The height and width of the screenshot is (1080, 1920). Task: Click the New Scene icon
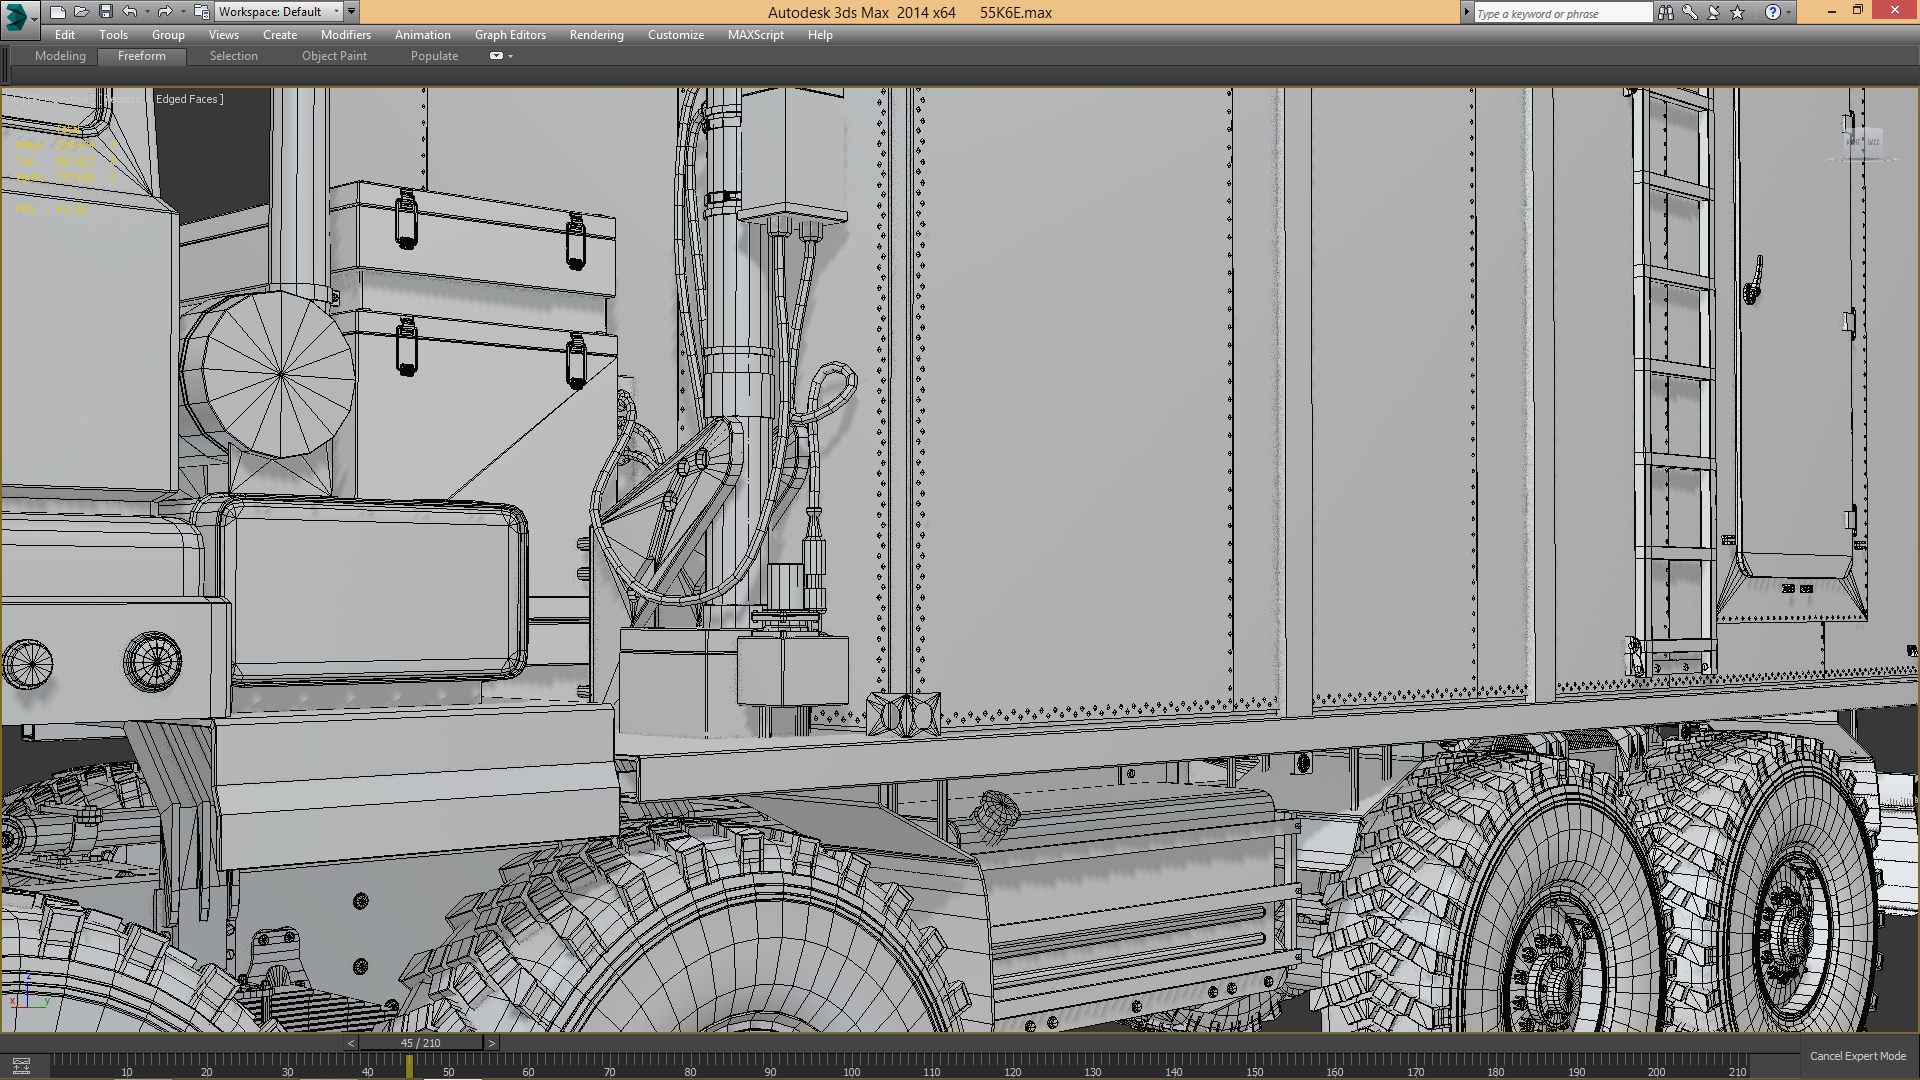pos(57,12)
